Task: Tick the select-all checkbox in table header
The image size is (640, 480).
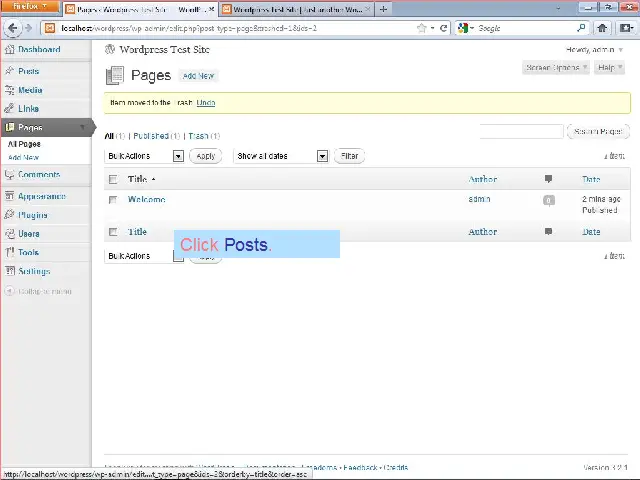Action: 113,179
